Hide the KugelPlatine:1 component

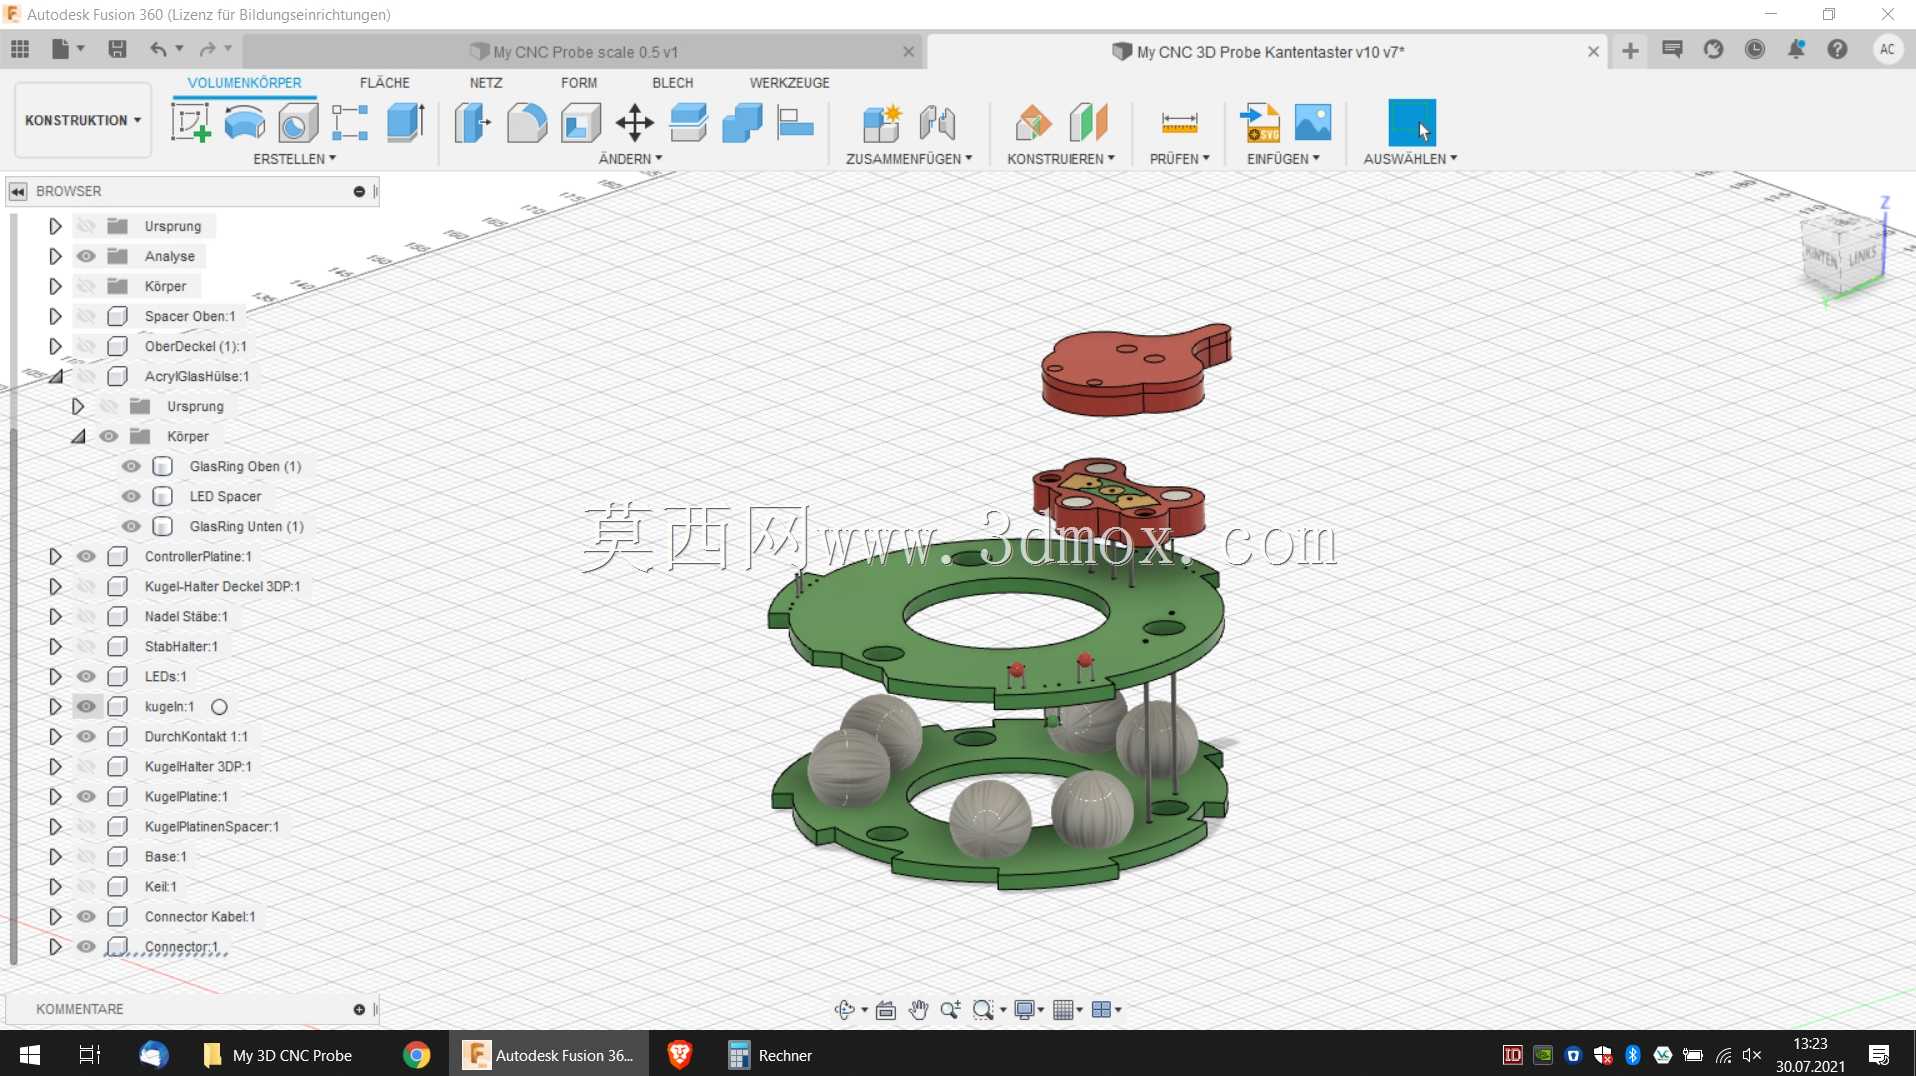[87, 796]
